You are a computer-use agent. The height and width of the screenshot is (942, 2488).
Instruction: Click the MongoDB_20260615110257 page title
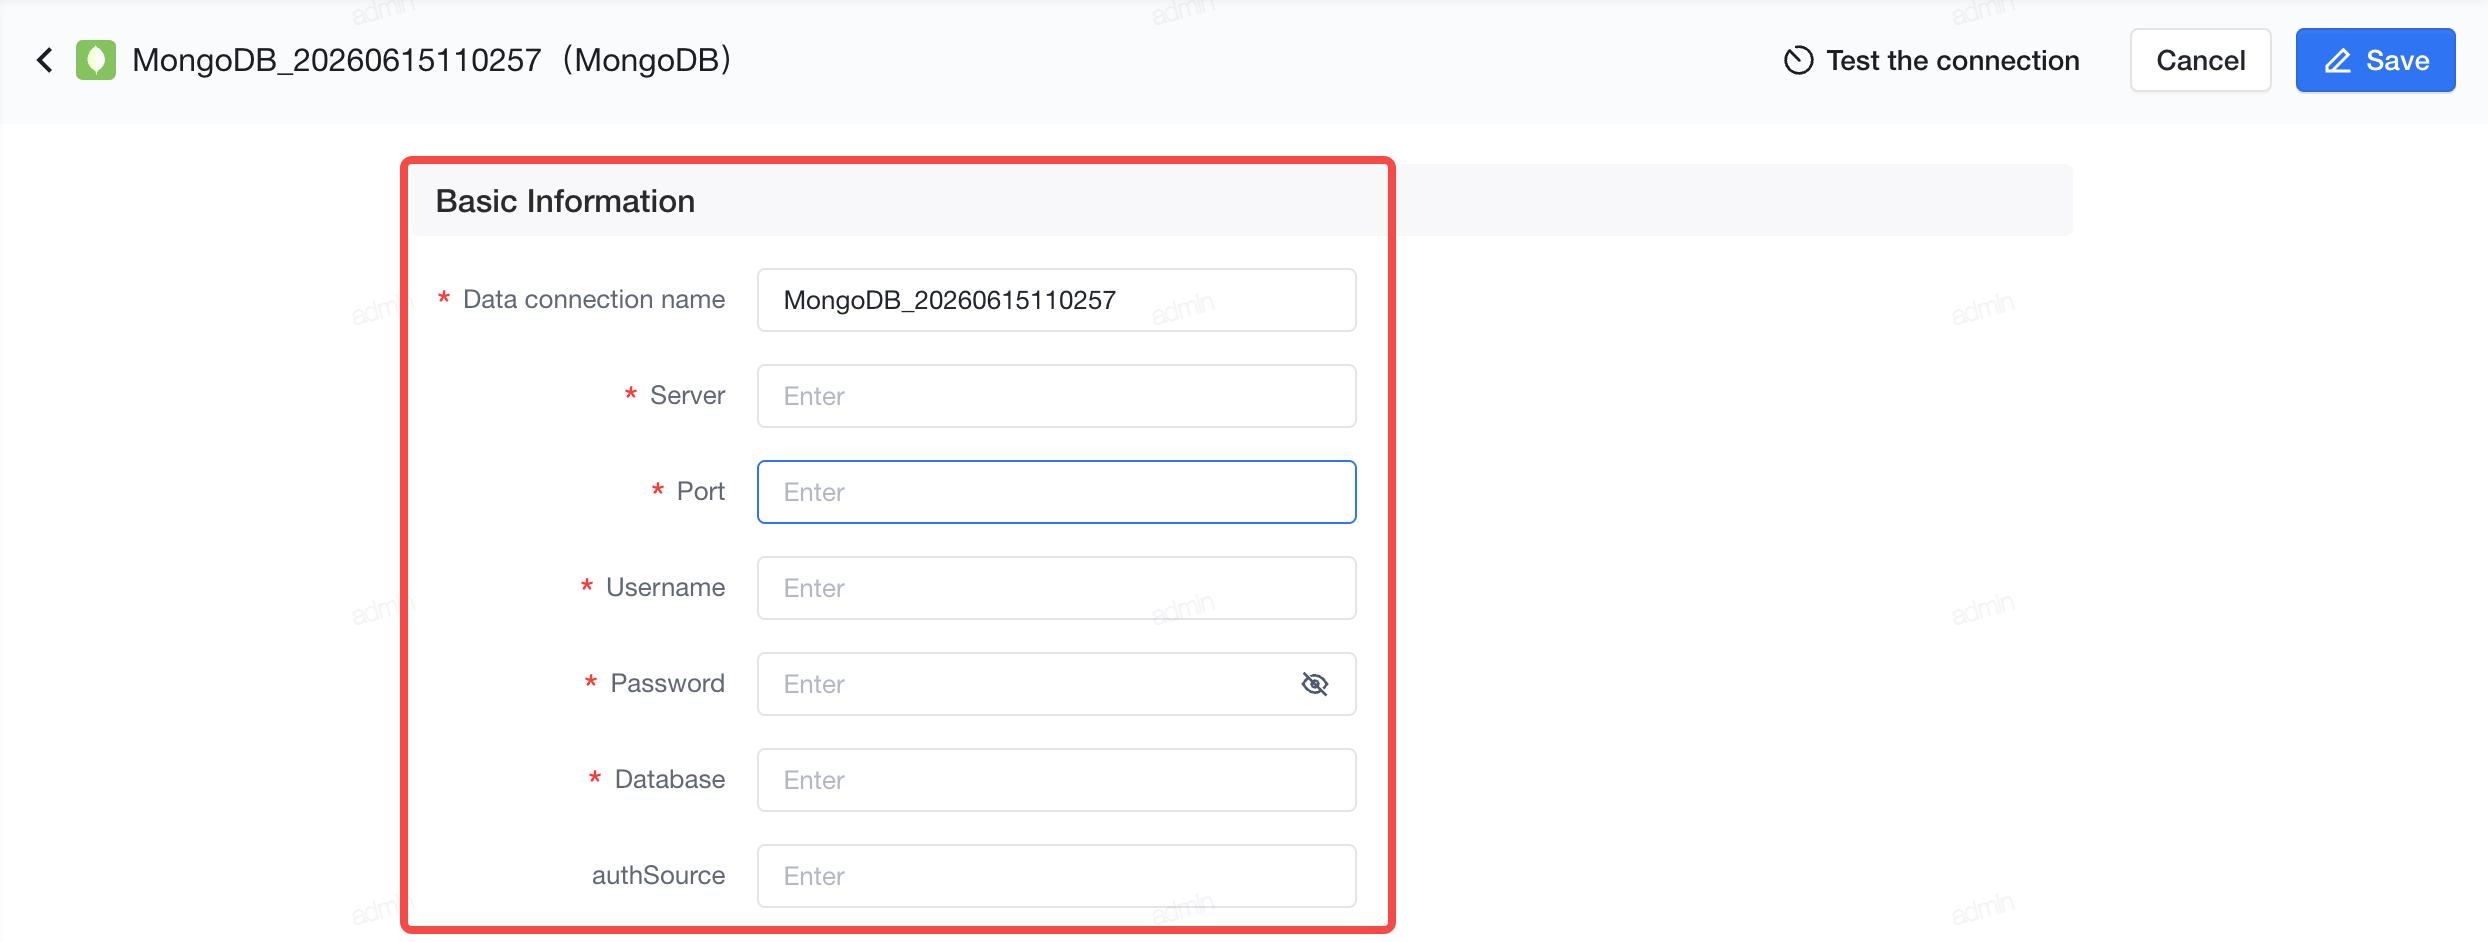tap(432, 60)
